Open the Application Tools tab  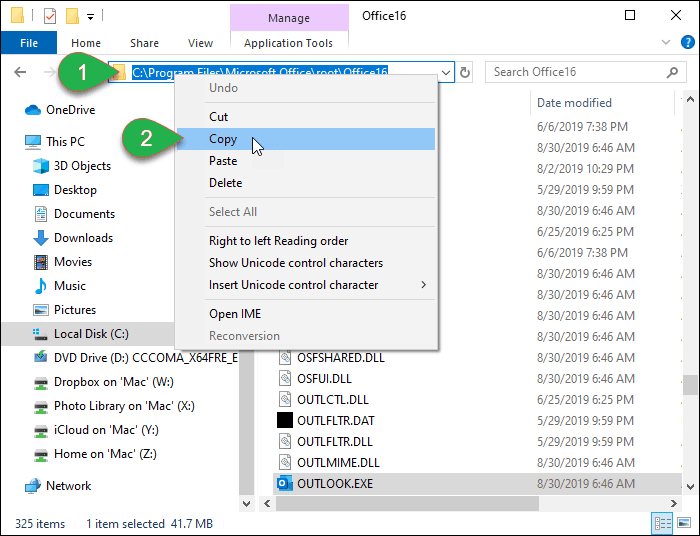pyautogui.click(x=288, y=43)
